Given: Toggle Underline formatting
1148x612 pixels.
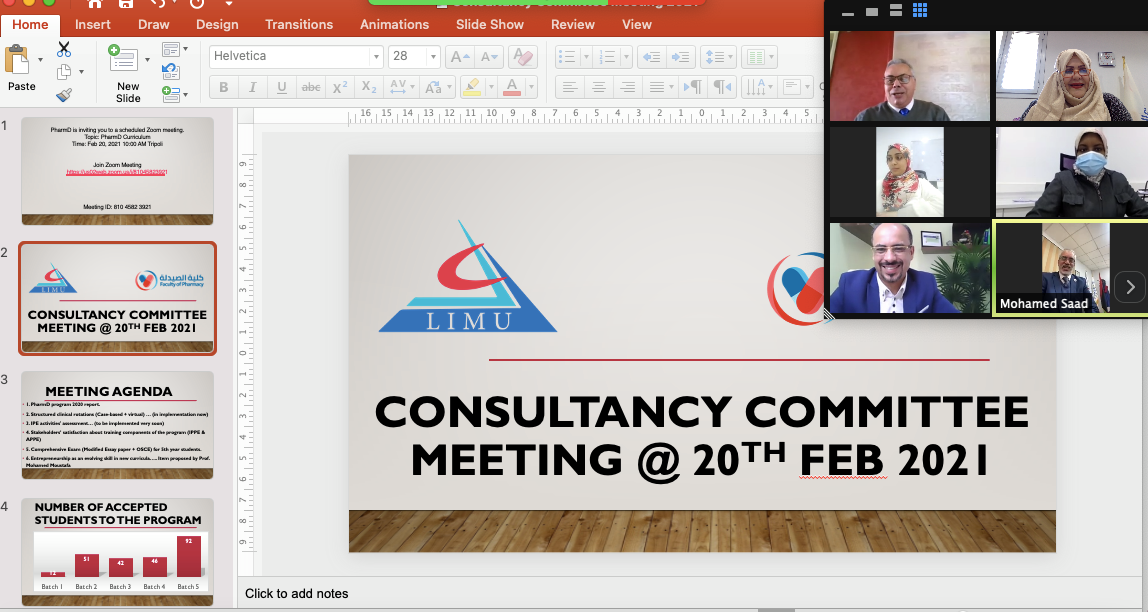Looking at the screenshot, I should tap(282, 87).
